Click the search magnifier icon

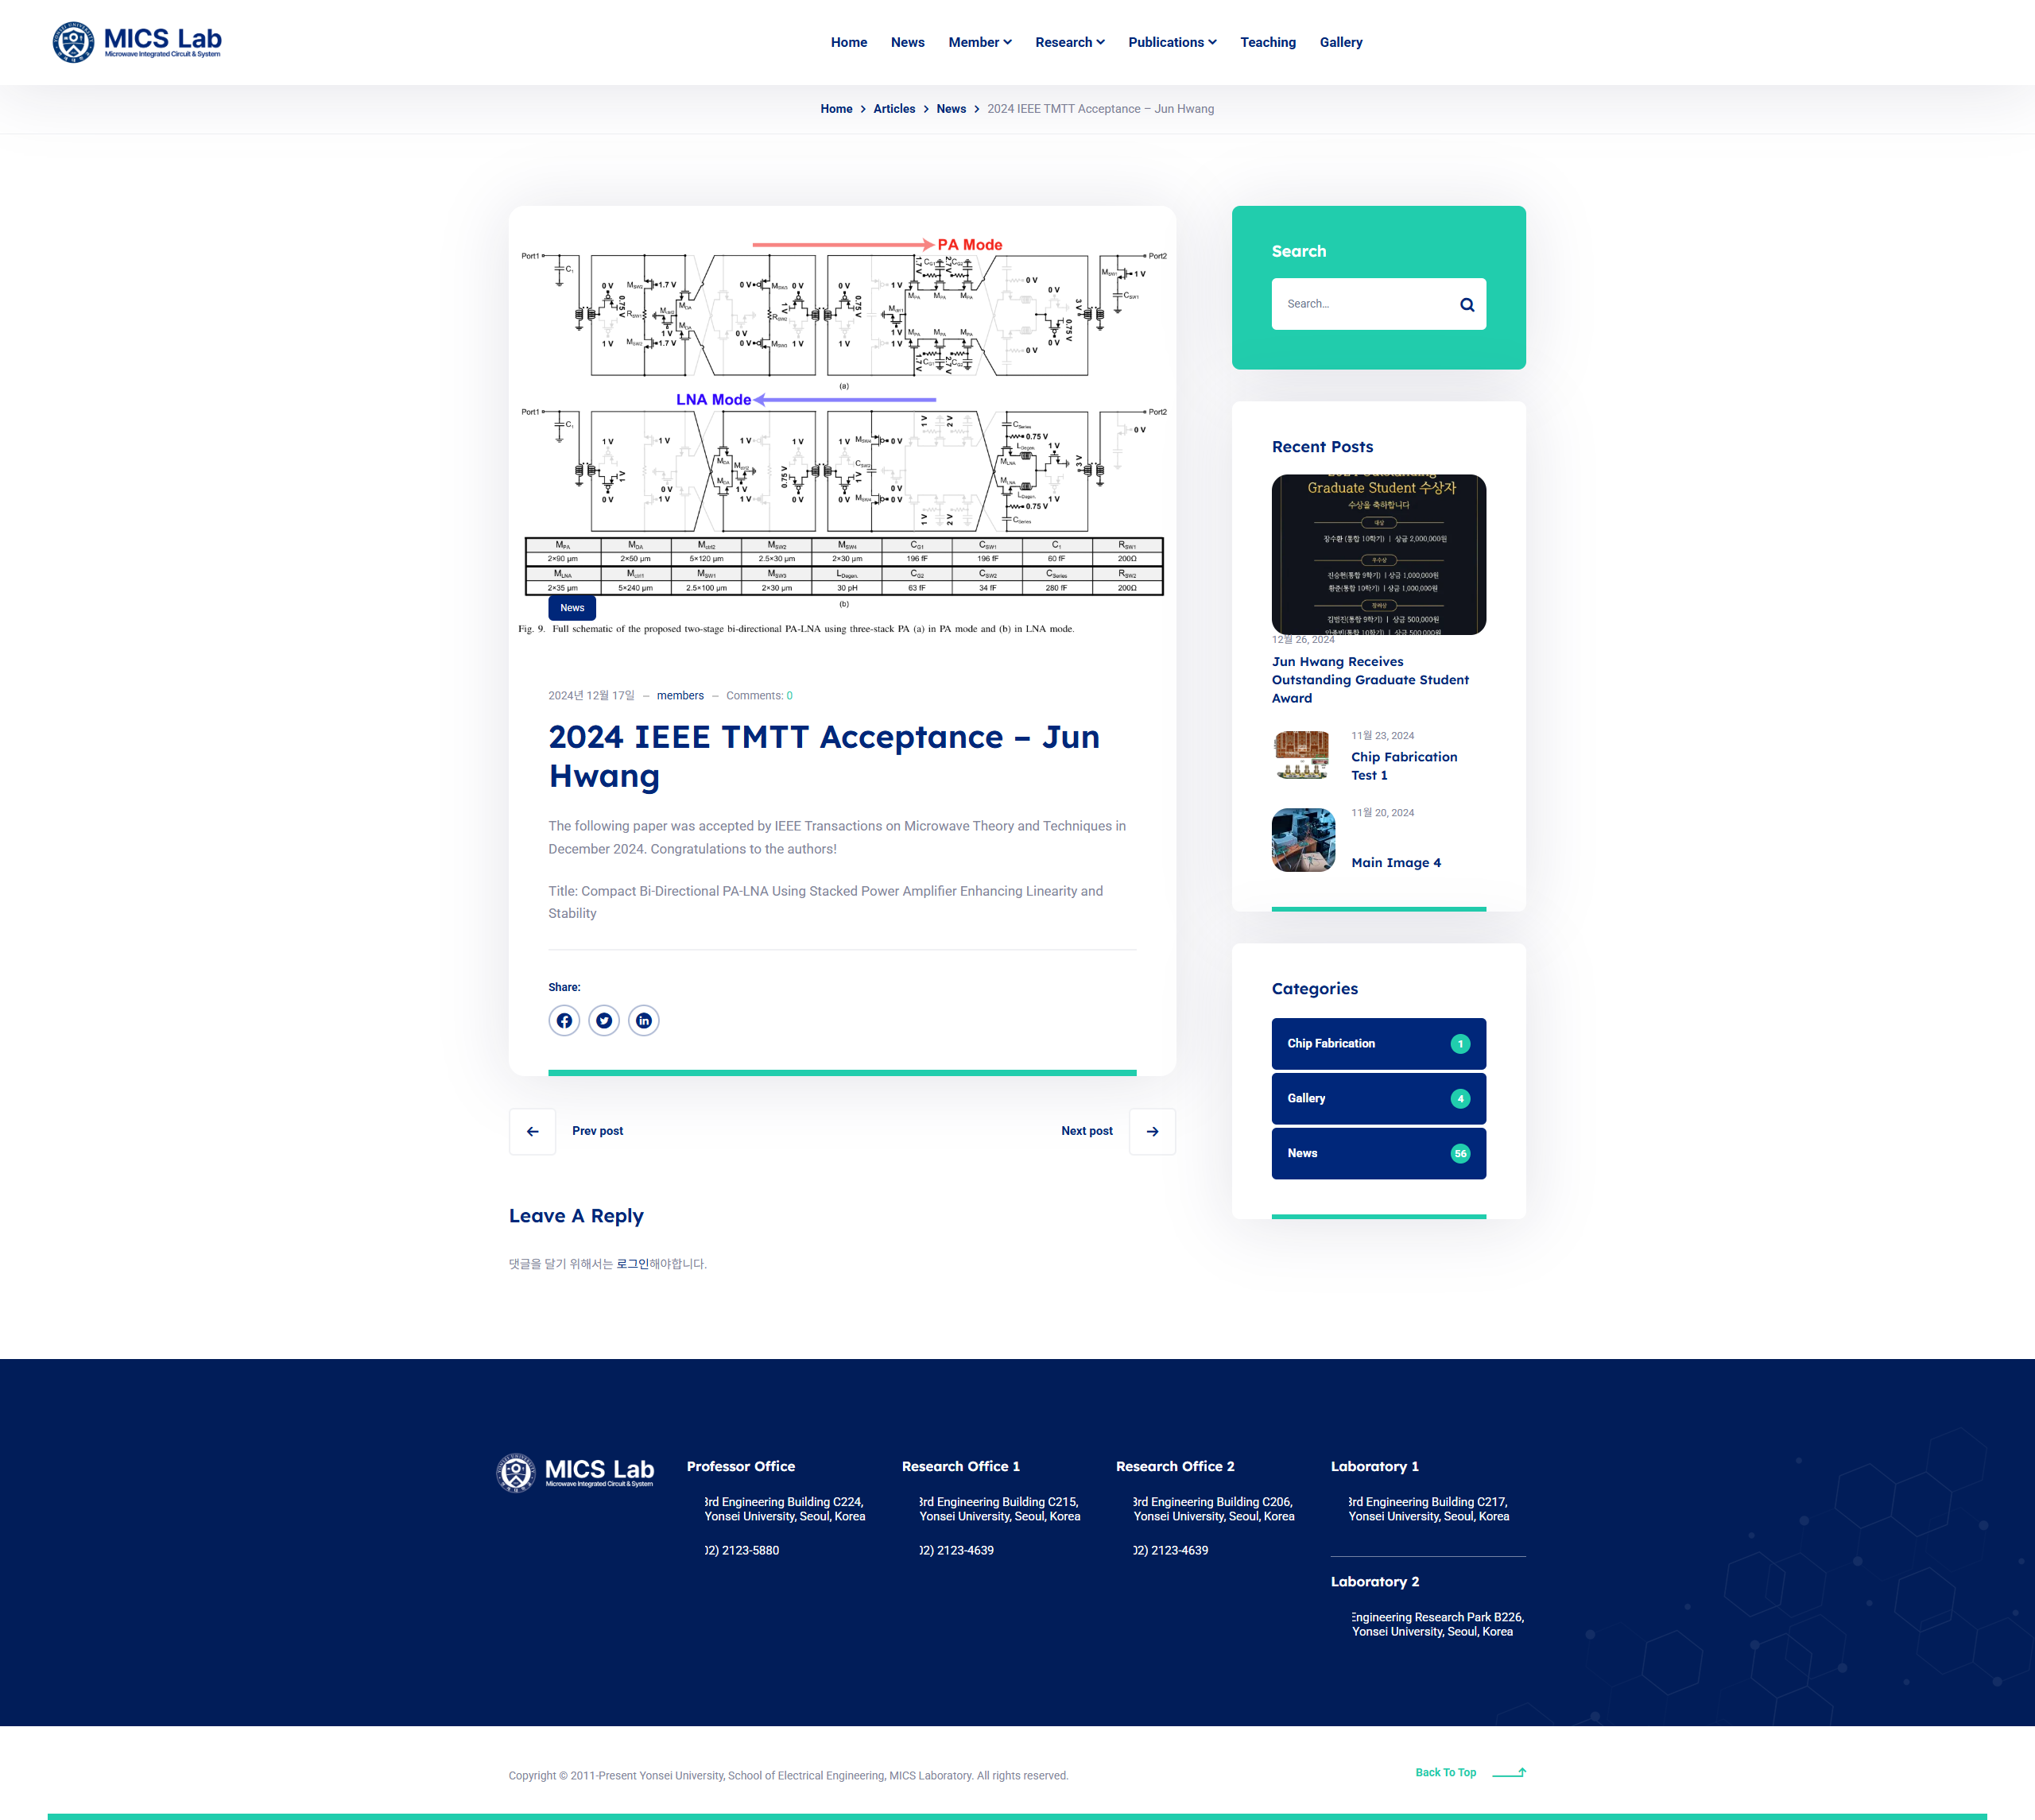1466,304
